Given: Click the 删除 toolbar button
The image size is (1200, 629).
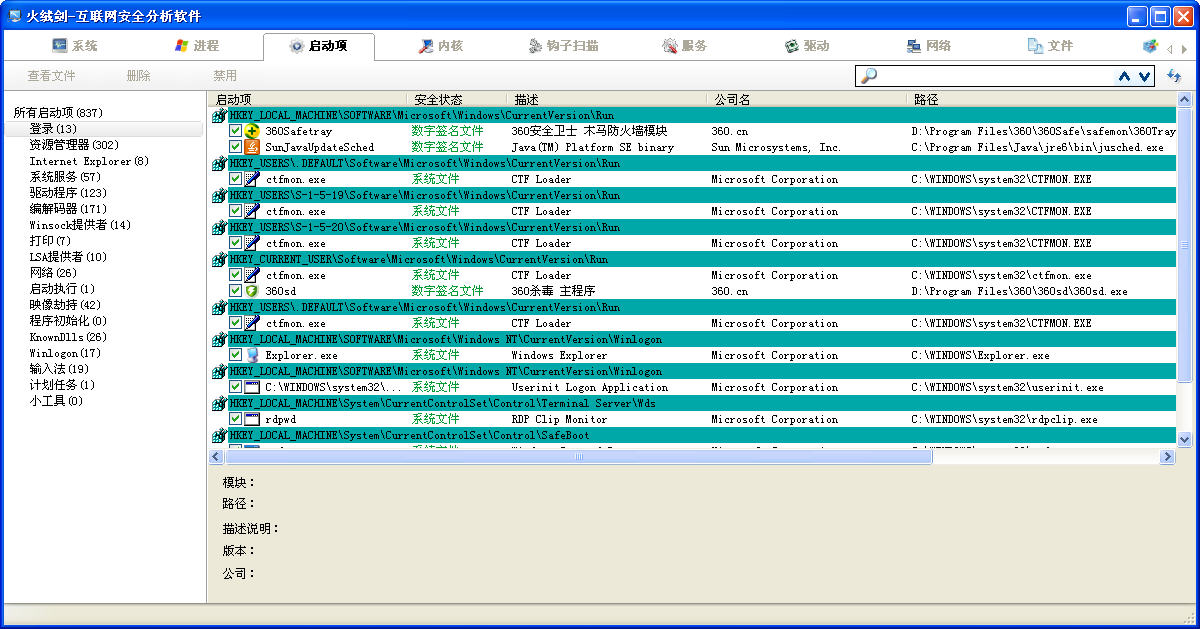Looking at the screenshot, I should 138,76.
